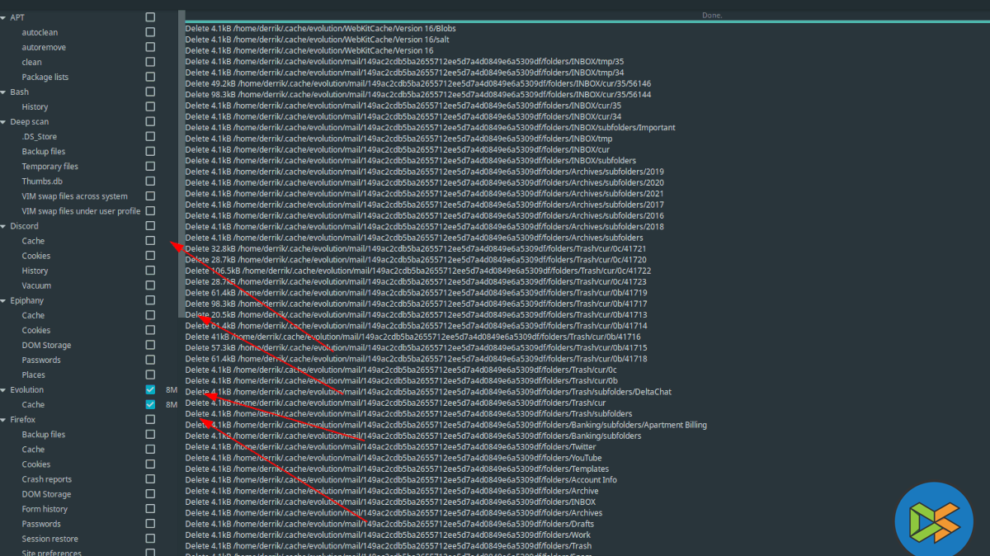The image size is (990, 556).
Task: Check the Epiphany Places checkbox
Action: click(150, 375)
